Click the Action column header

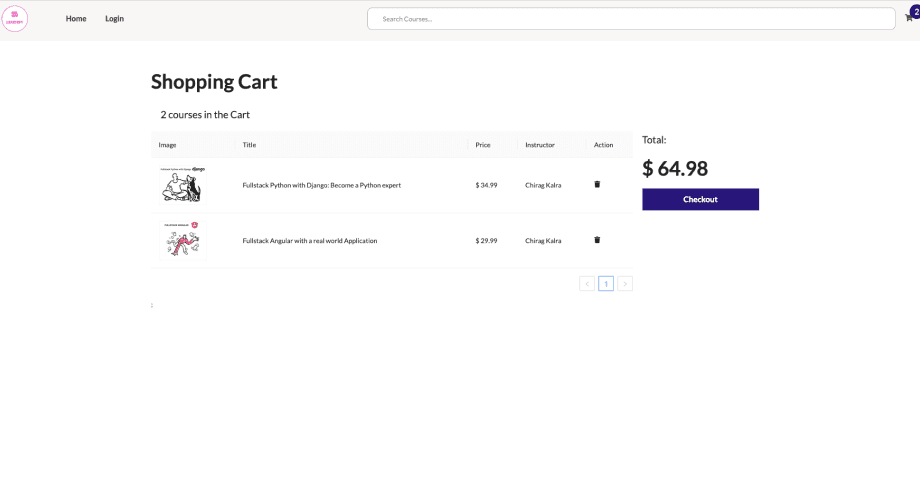point(603,145)
